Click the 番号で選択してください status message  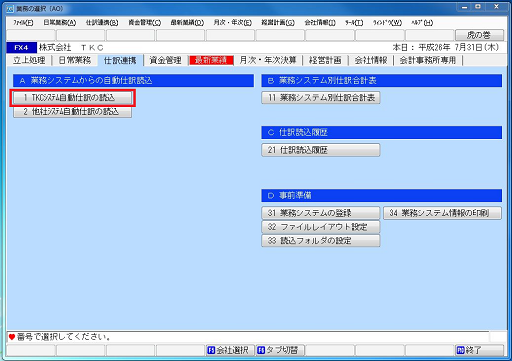pyautogui.click(x=64, y=337)
